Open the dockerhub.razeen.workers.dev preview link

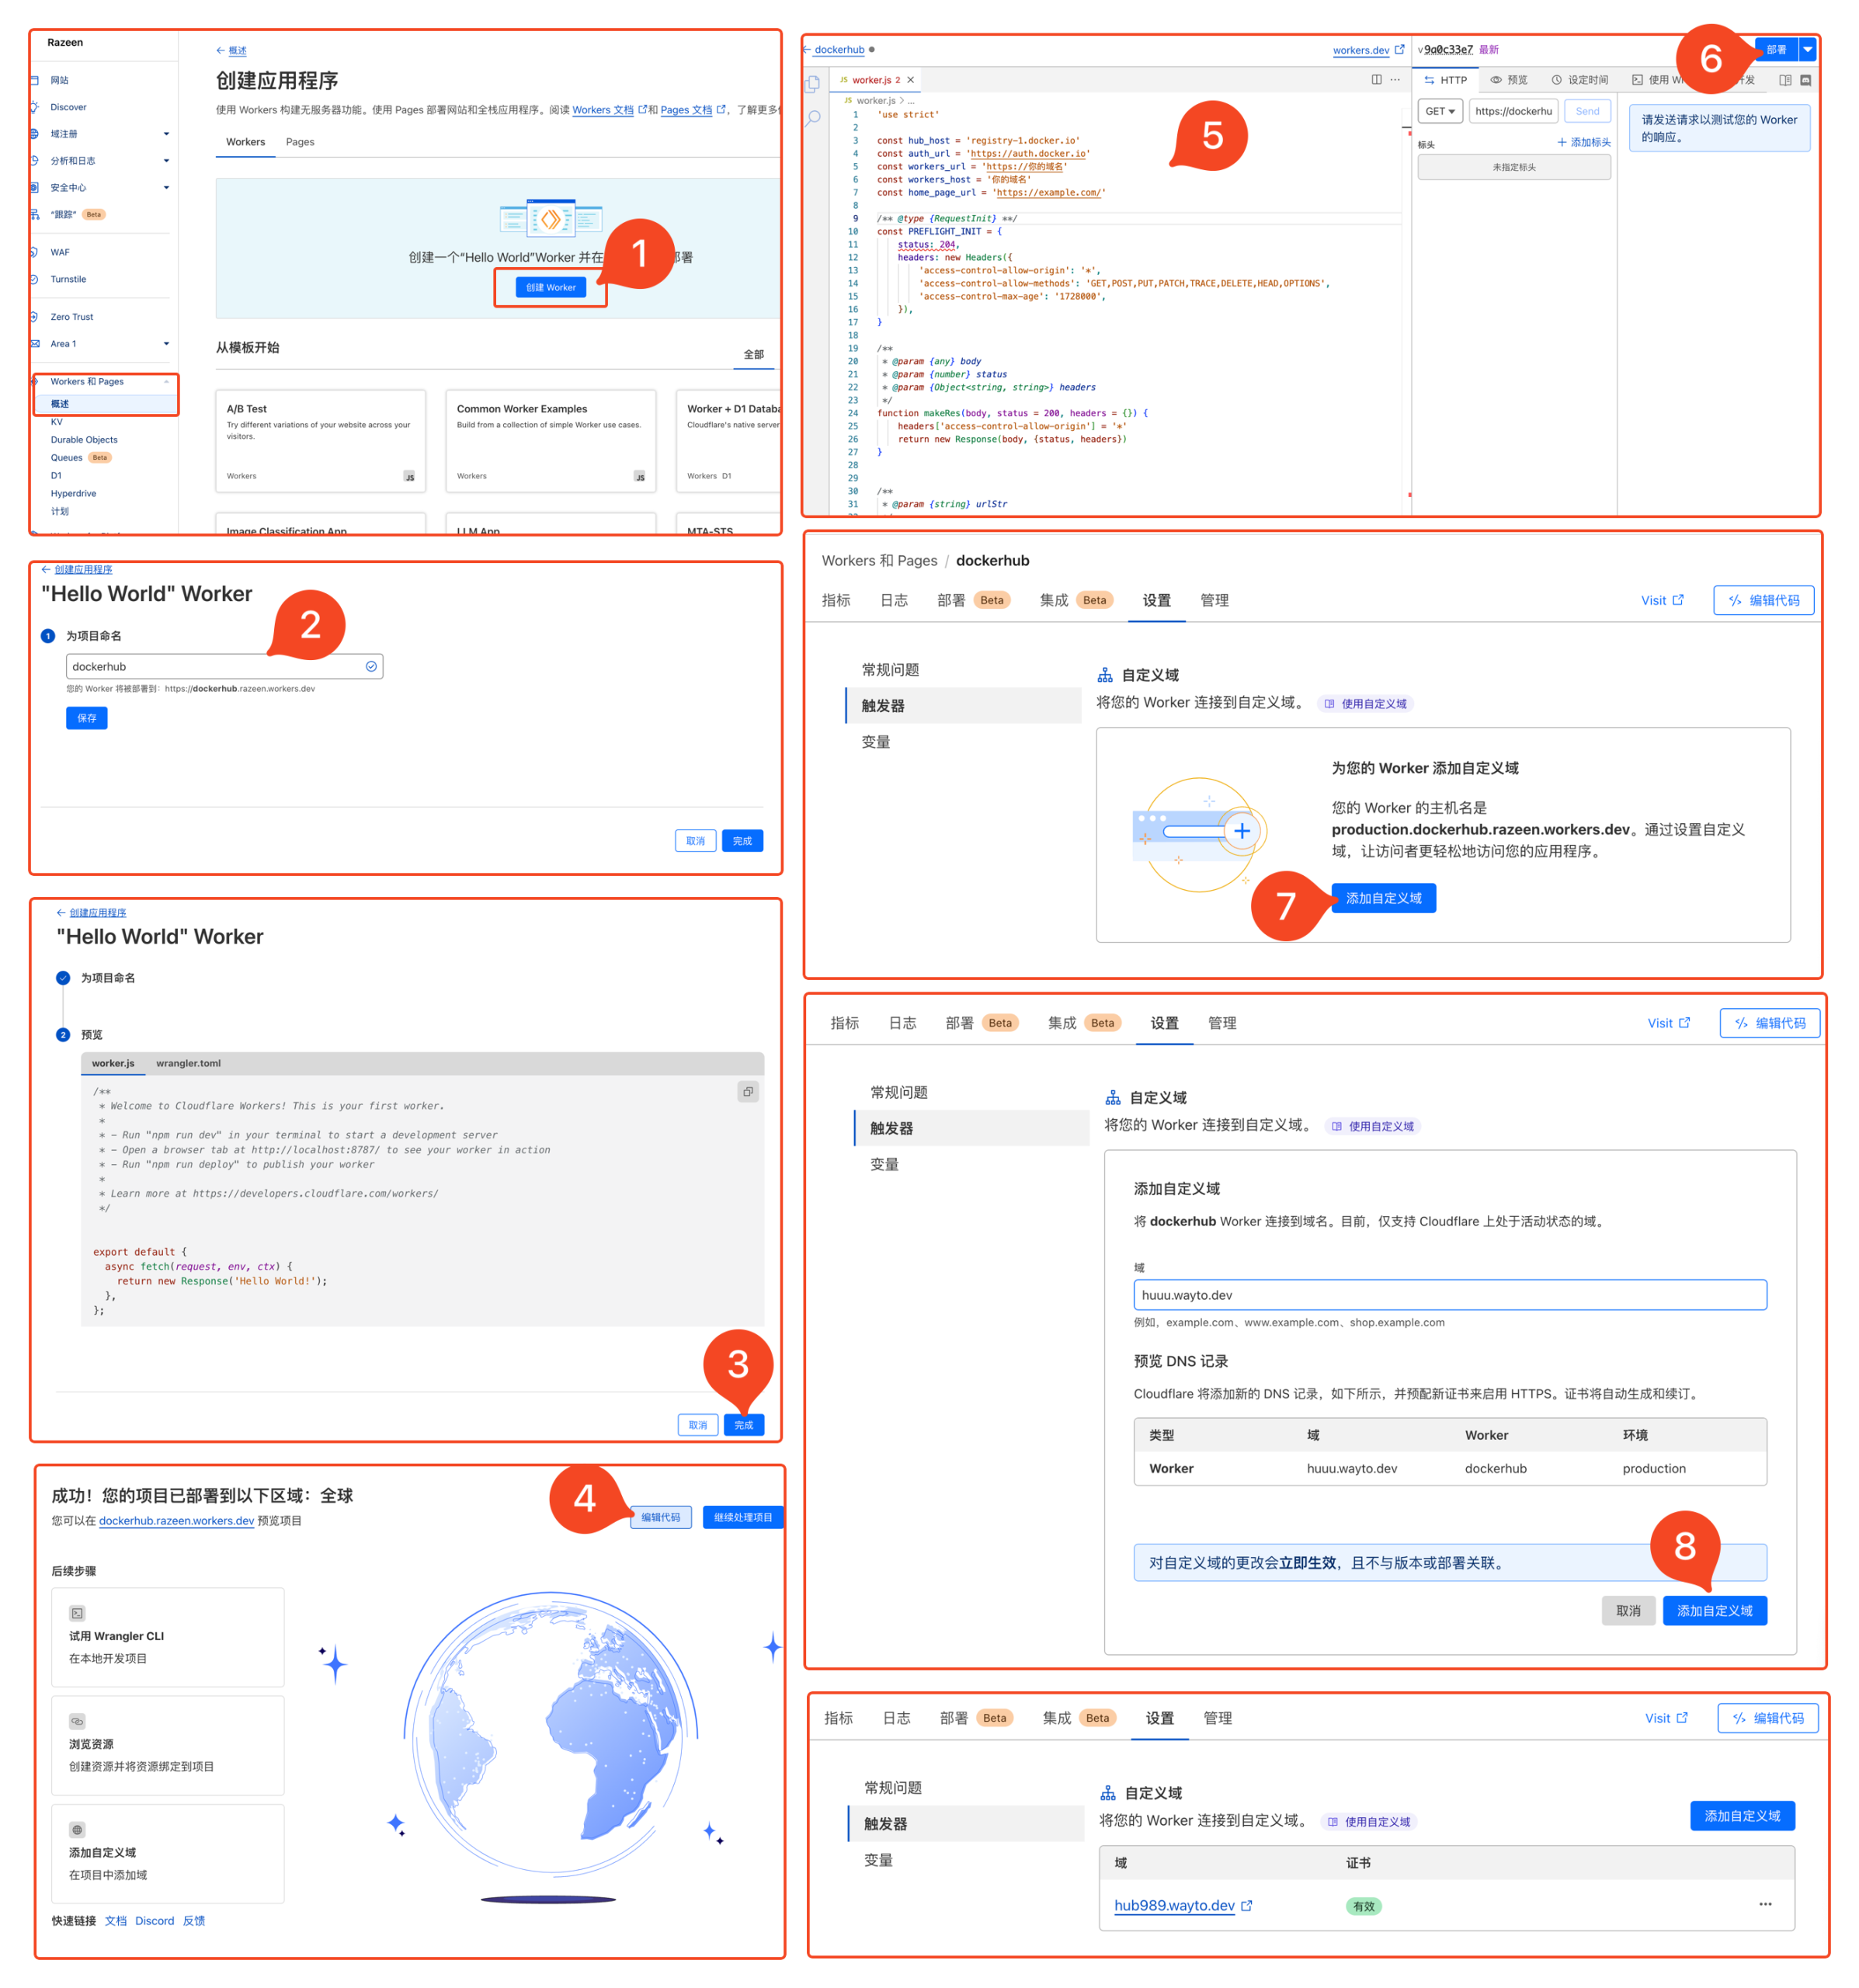point(176,1521)
